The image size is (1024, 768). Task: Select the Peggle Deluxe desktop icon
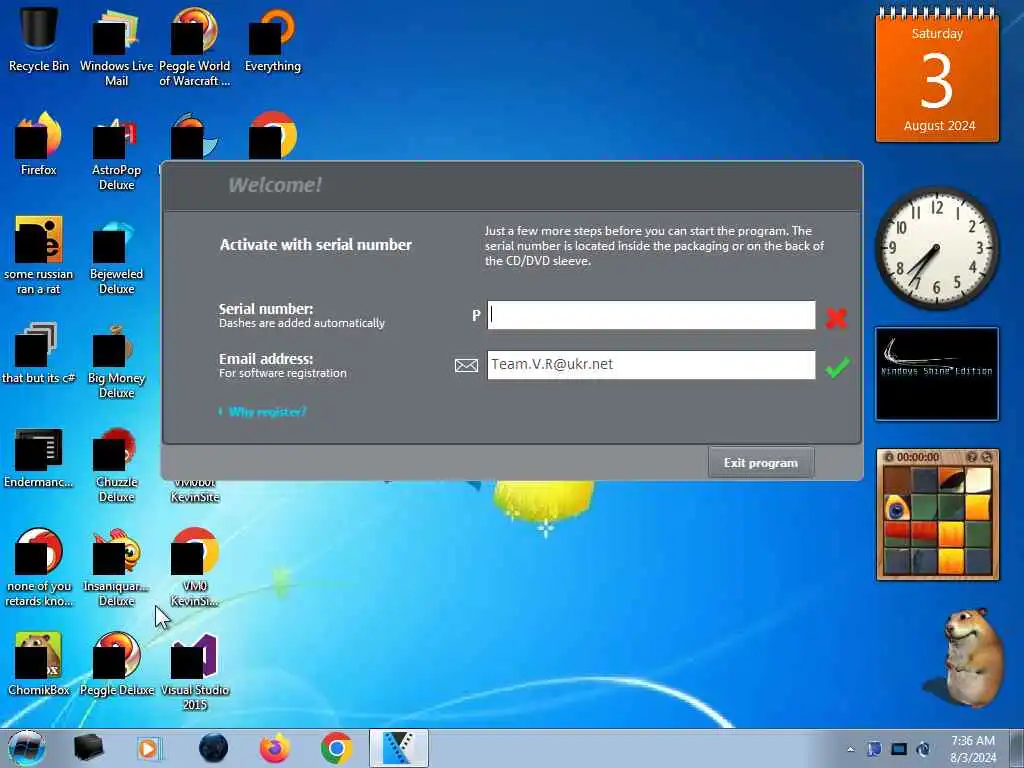pos(116,664)
